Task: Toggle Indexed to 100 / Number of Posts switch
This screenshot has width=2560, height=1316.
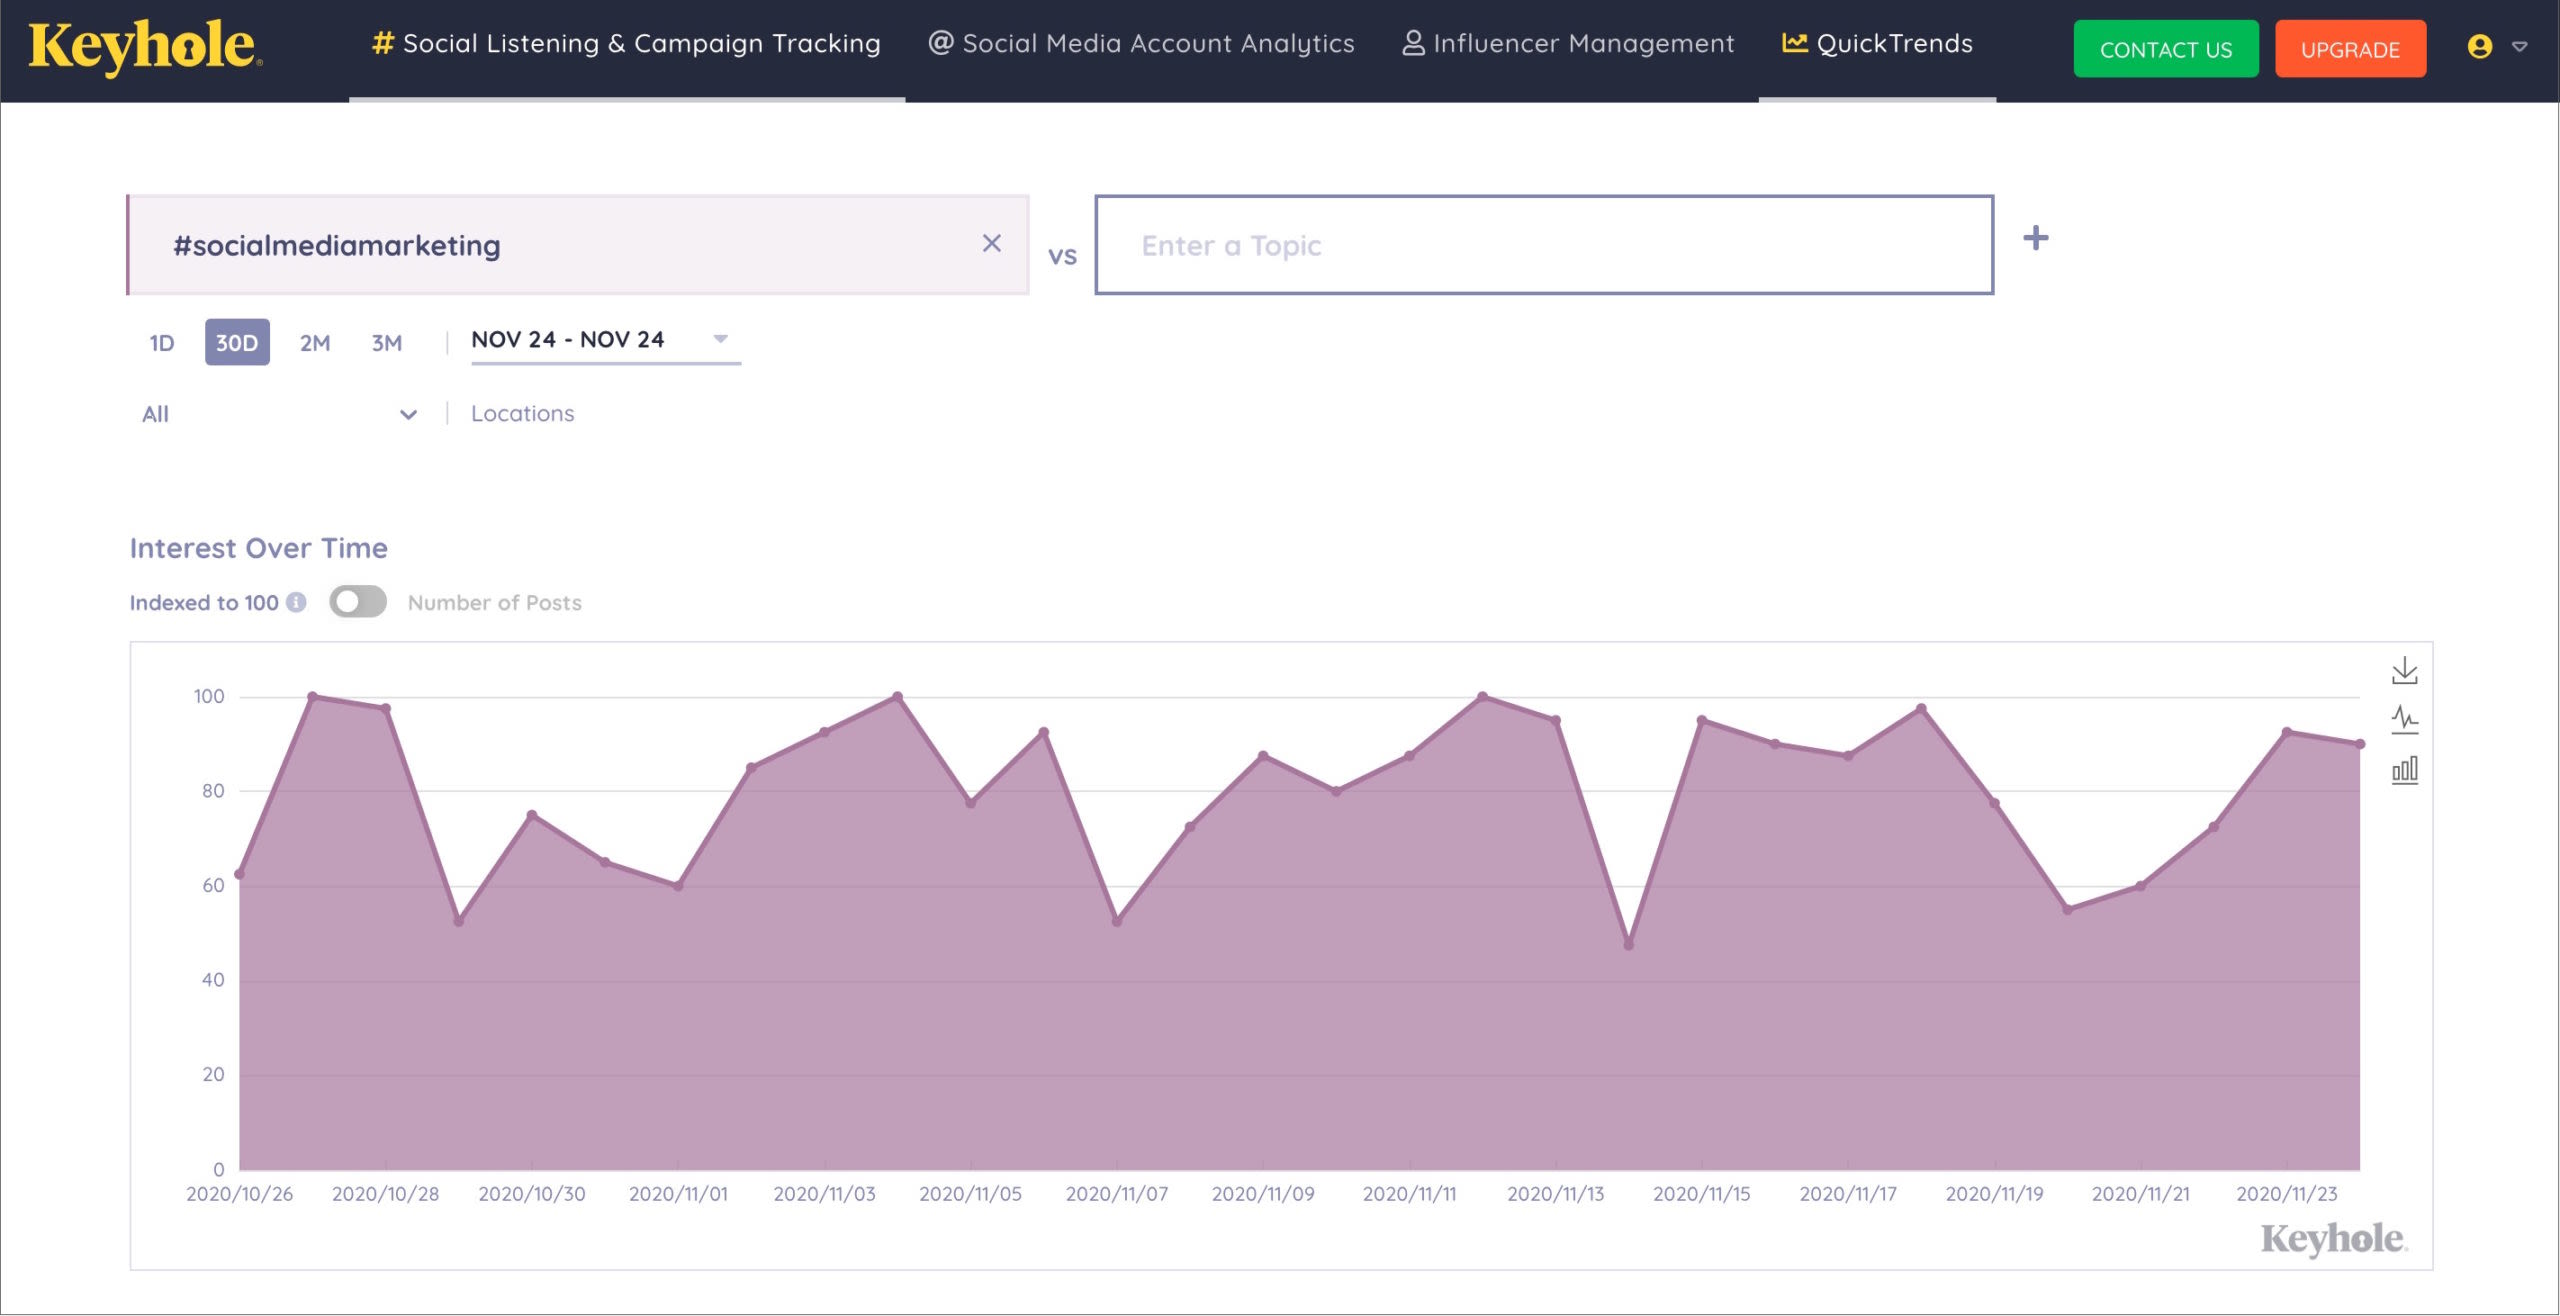Action: pos(358,602)
